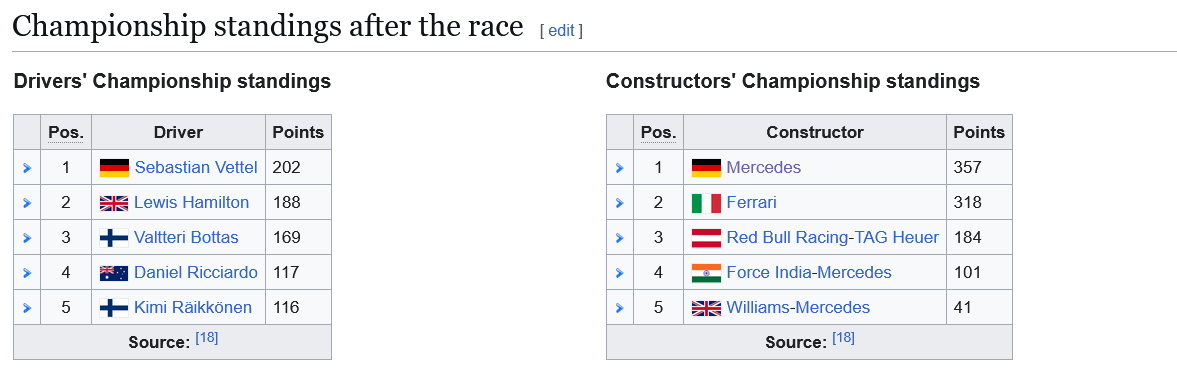Click the blue arrow icon in Vettel's row
The height and width of the screenshot is (392, 1177).
[x=27, y=168]
